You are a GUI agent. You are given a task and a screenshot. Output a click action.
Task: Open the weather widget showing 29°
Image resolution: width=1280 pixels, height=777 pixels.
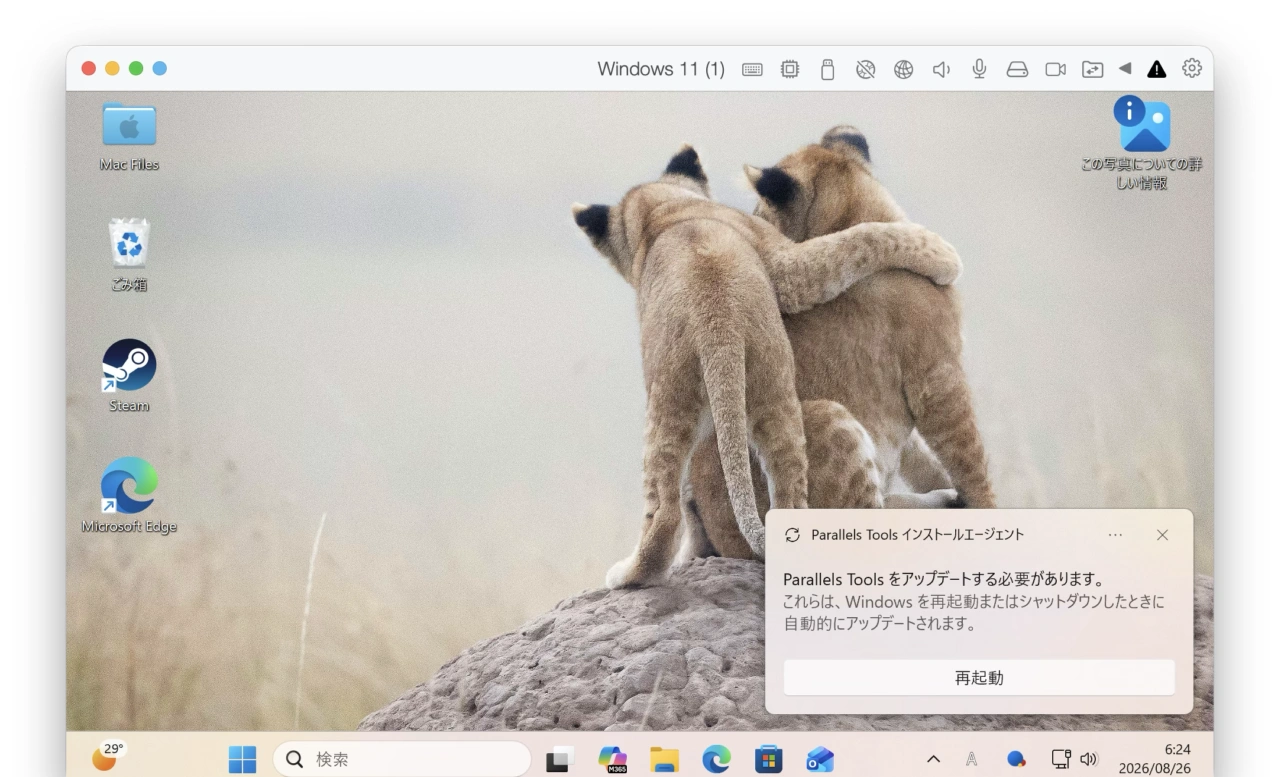coord(109,755)
